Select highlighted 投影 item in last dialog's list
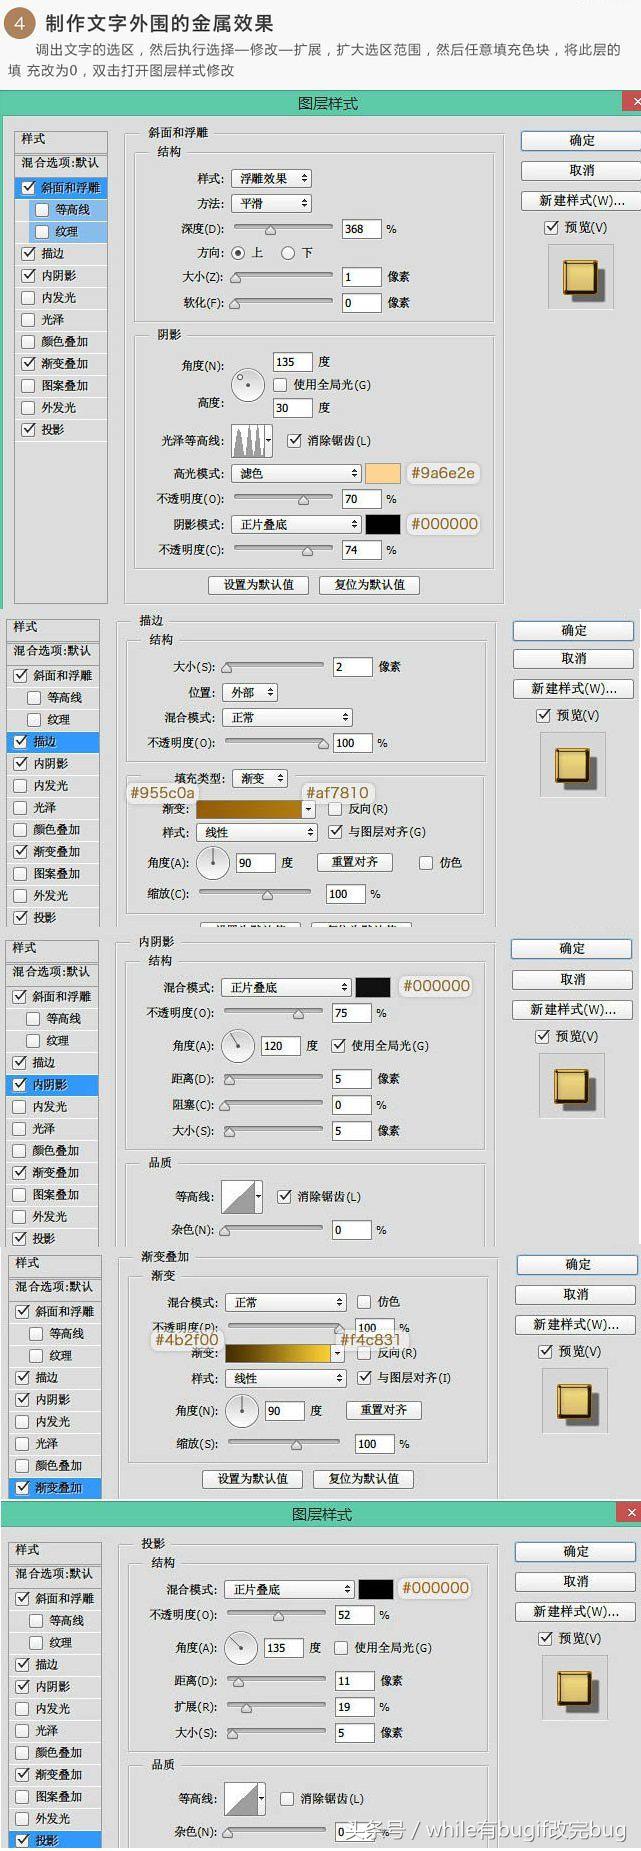Image resolution: width=641 pixels, height=1851 pixels. point(56,1839)
